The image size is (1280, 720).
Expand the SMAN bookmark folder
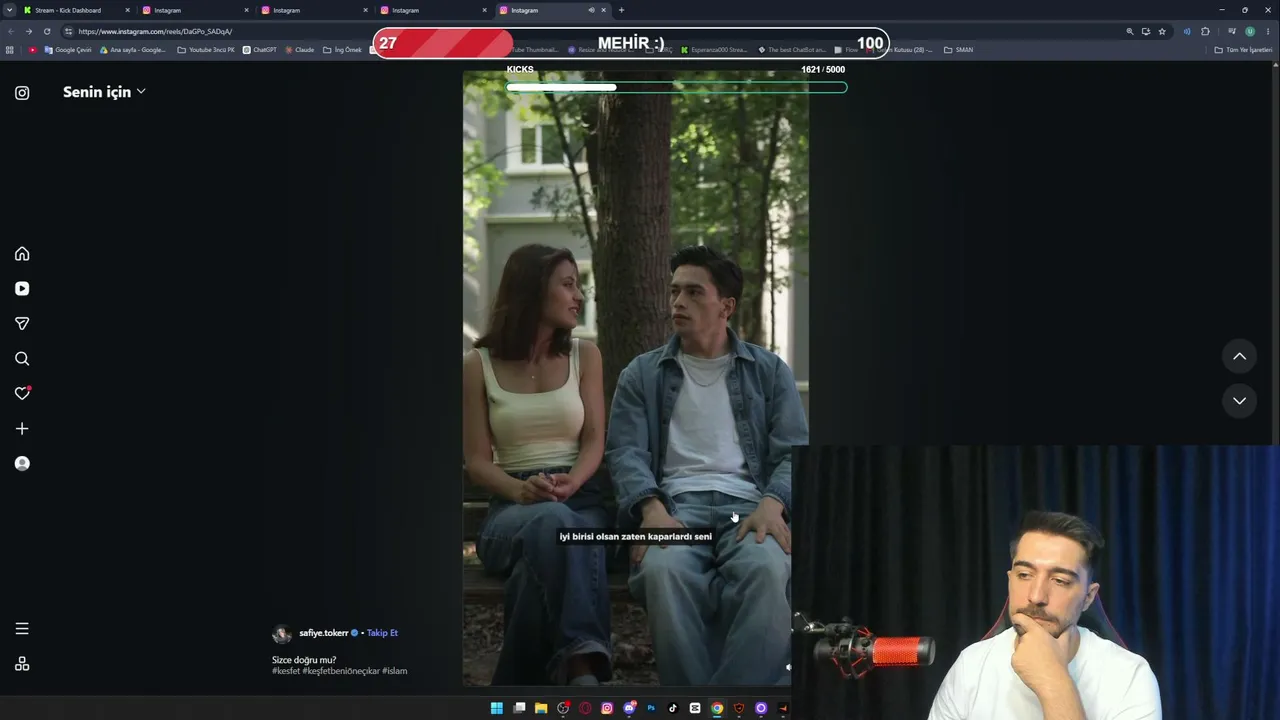(x=958, y=50)
